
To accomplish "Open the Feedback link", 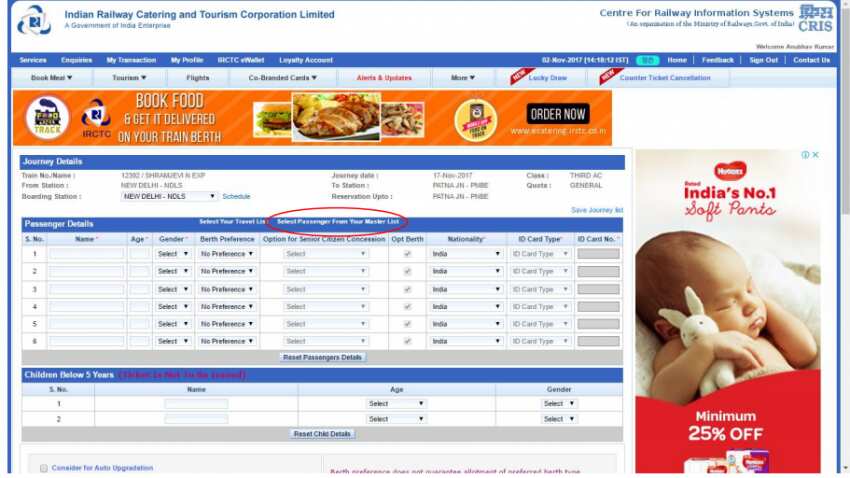I will click(718, 60).
